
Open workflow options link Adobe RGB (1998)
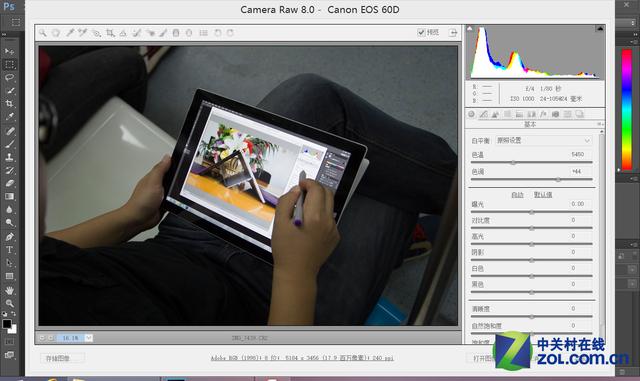tap(302, 358)
